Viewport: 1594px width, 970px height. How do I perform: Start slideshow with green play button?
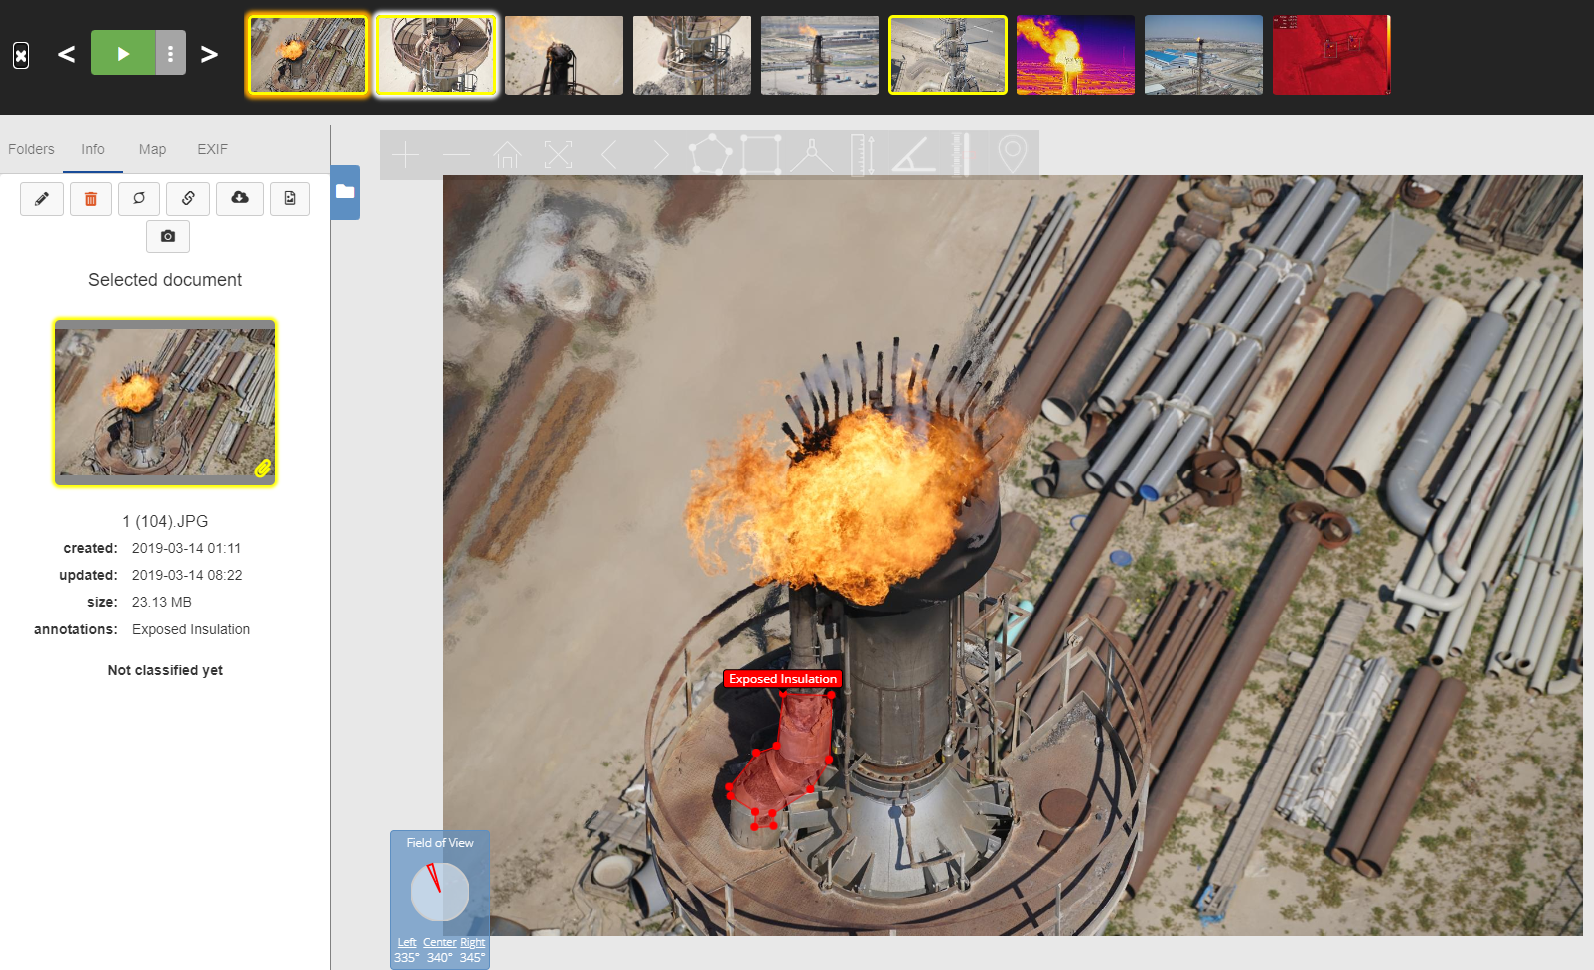(123, 53)
